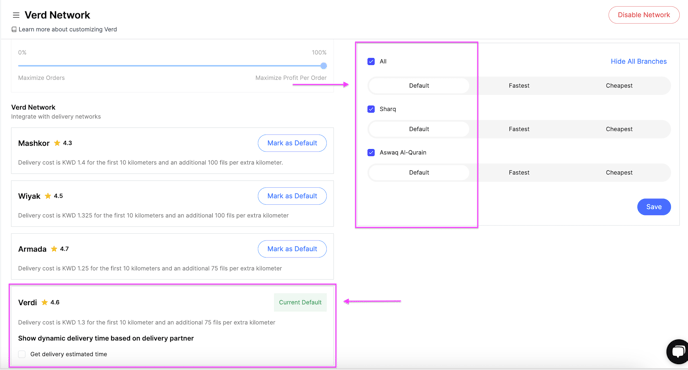The height and width of the screenshot is (370, 688).
Task: Select Default option for Aswaq Al-Qurain
Action: (x=419, y=172)
